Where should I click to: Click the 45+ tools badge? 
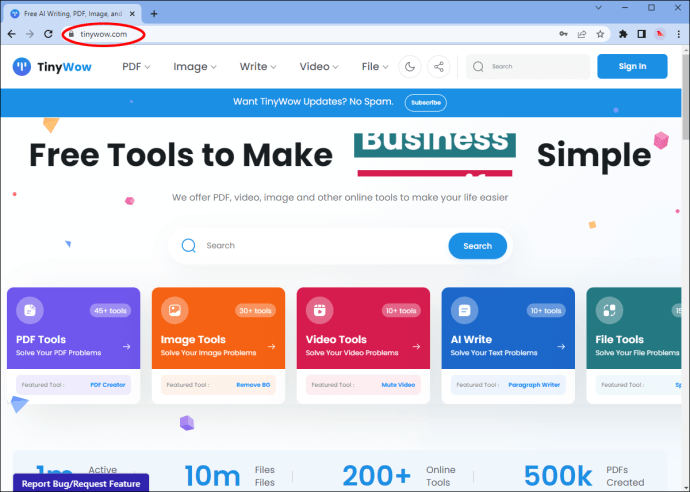point(110,311)
